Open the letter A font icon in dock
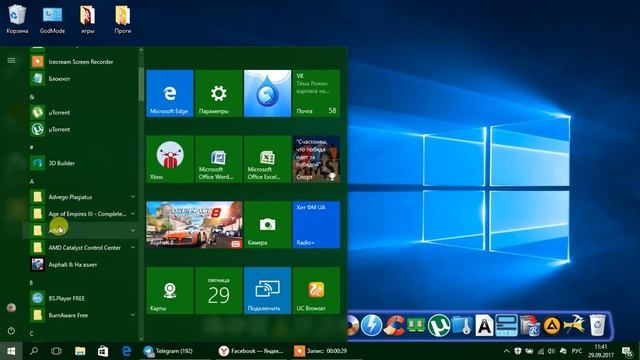This screenshot has width=640, height=360. [484, 326]
